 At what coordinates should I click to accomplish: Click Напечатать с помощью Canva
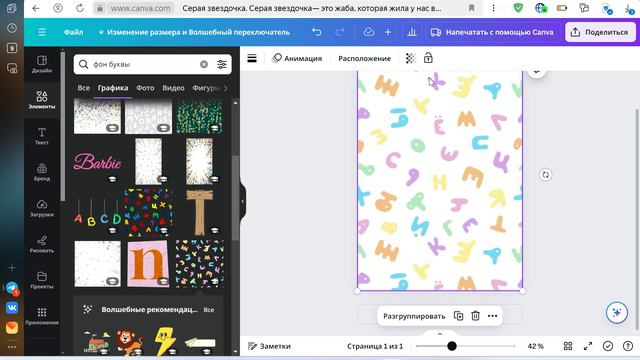pos(492,32)
